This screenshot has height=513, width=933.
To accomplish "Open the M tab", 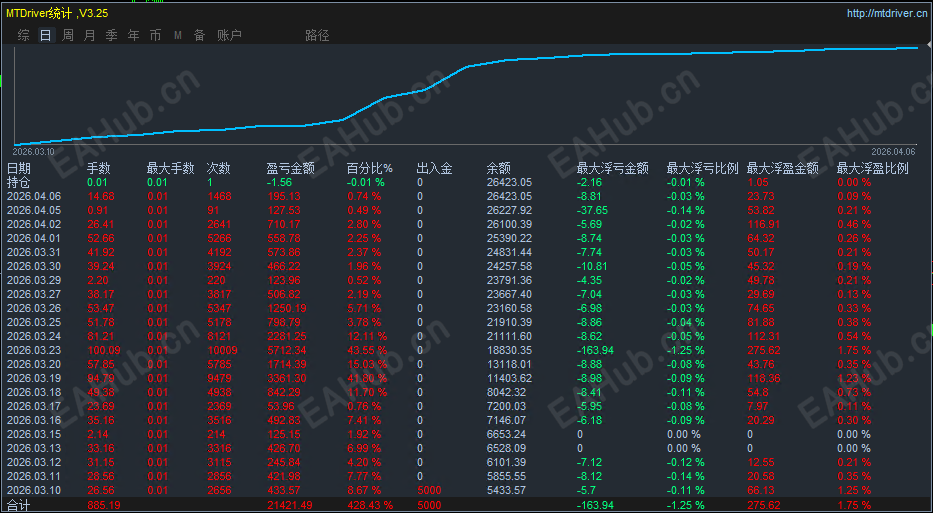I will (177, 36).
